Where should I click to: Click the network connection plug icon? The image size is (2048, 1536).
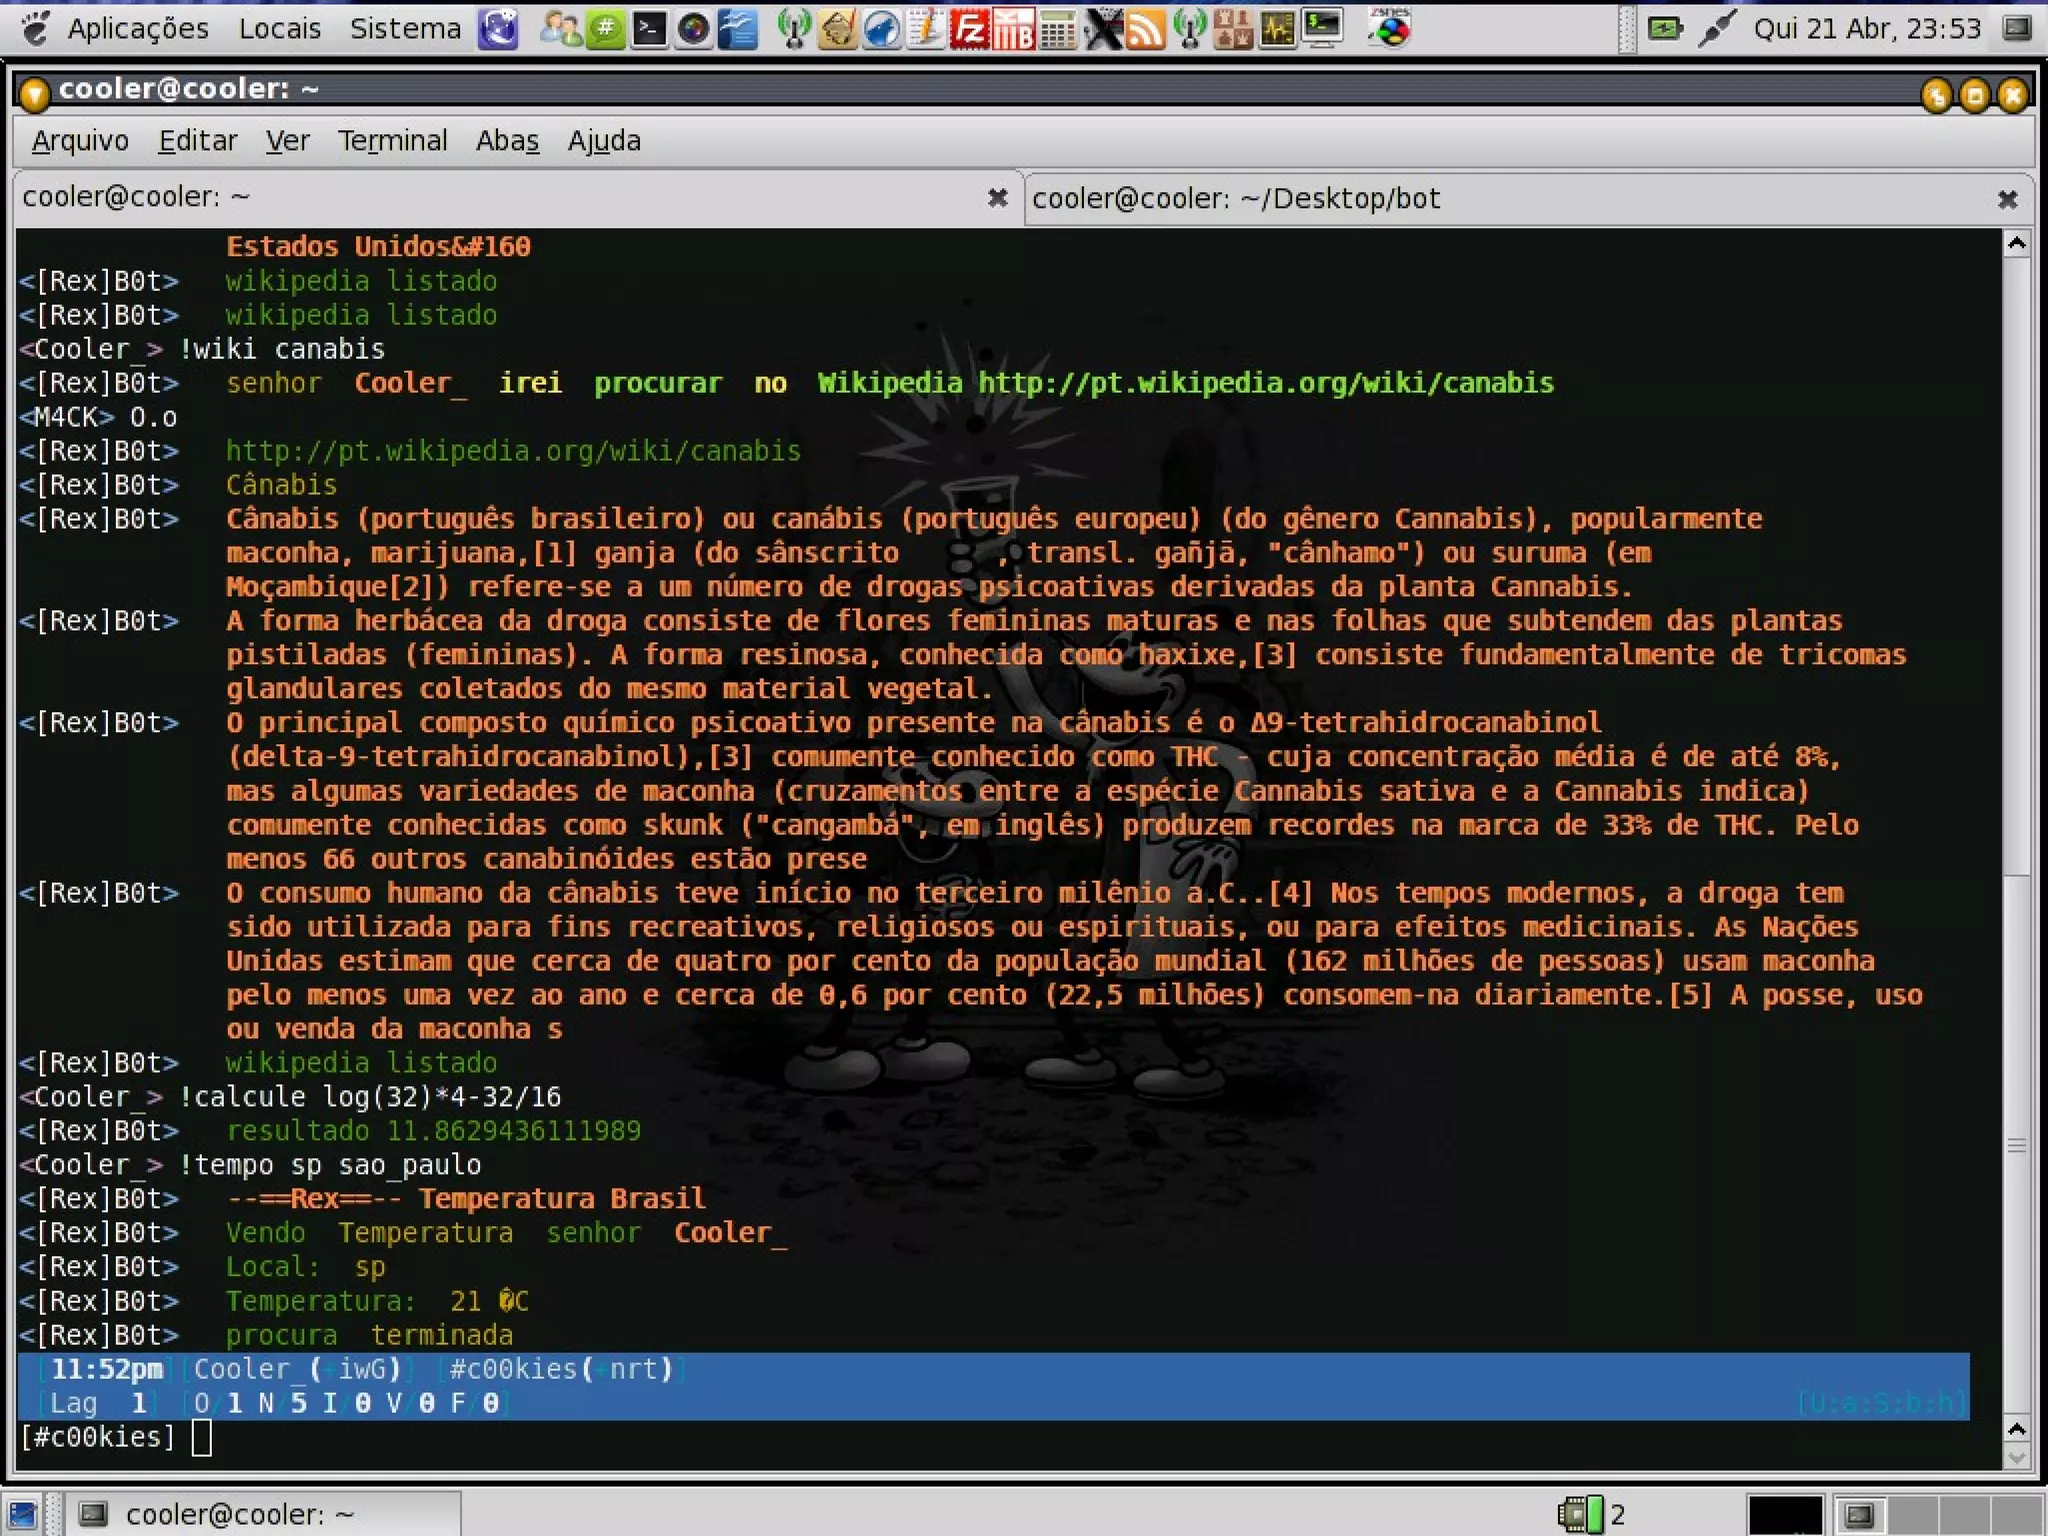click(1716, 28)
